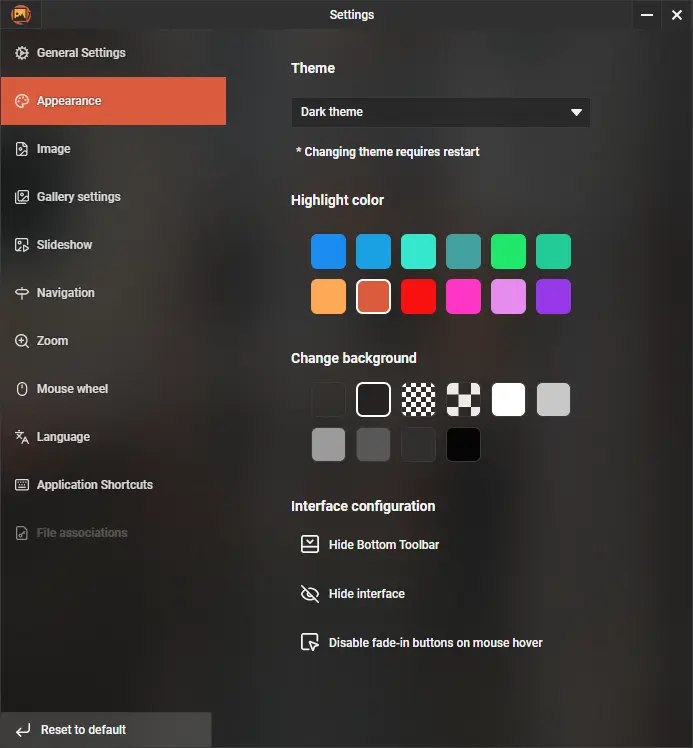Click the Mouse wheel icon
Viewport: 693px width, 748px height.
22,389
